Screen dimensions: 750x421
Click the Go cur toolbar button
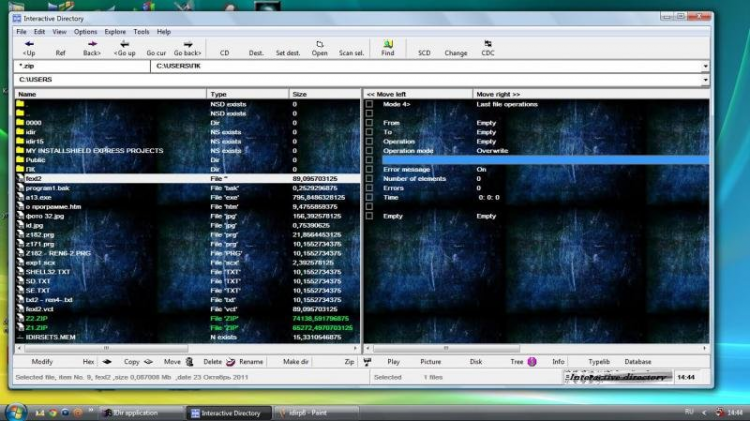[x=156, y=53]
